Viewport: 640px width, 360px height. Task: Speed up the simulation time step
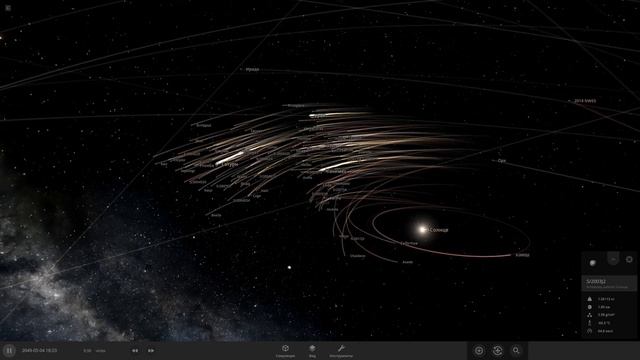pos(151,351)
